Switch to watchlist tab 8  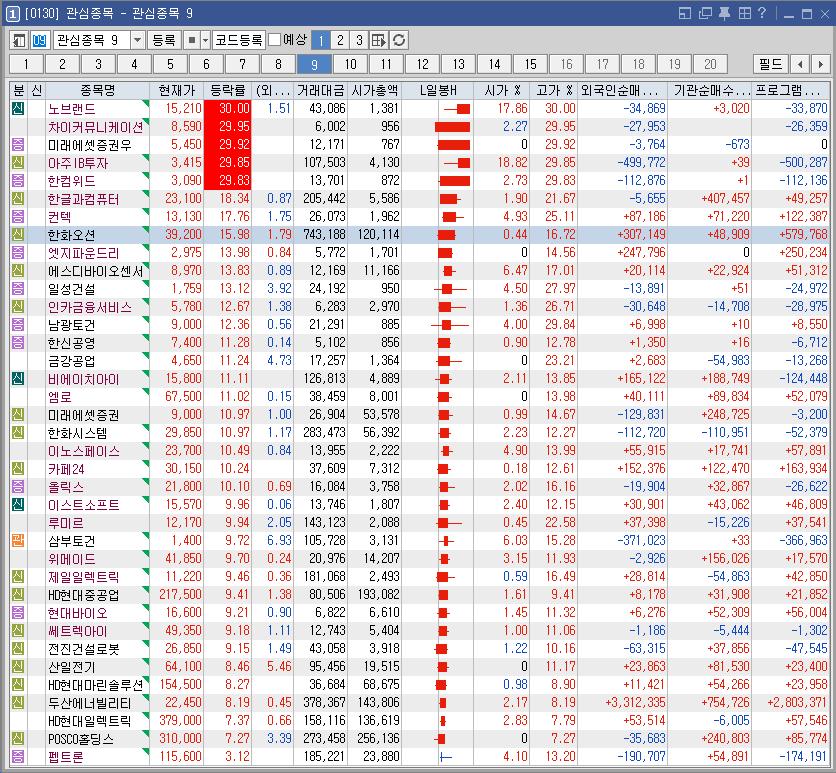click(x=278, y=65)
